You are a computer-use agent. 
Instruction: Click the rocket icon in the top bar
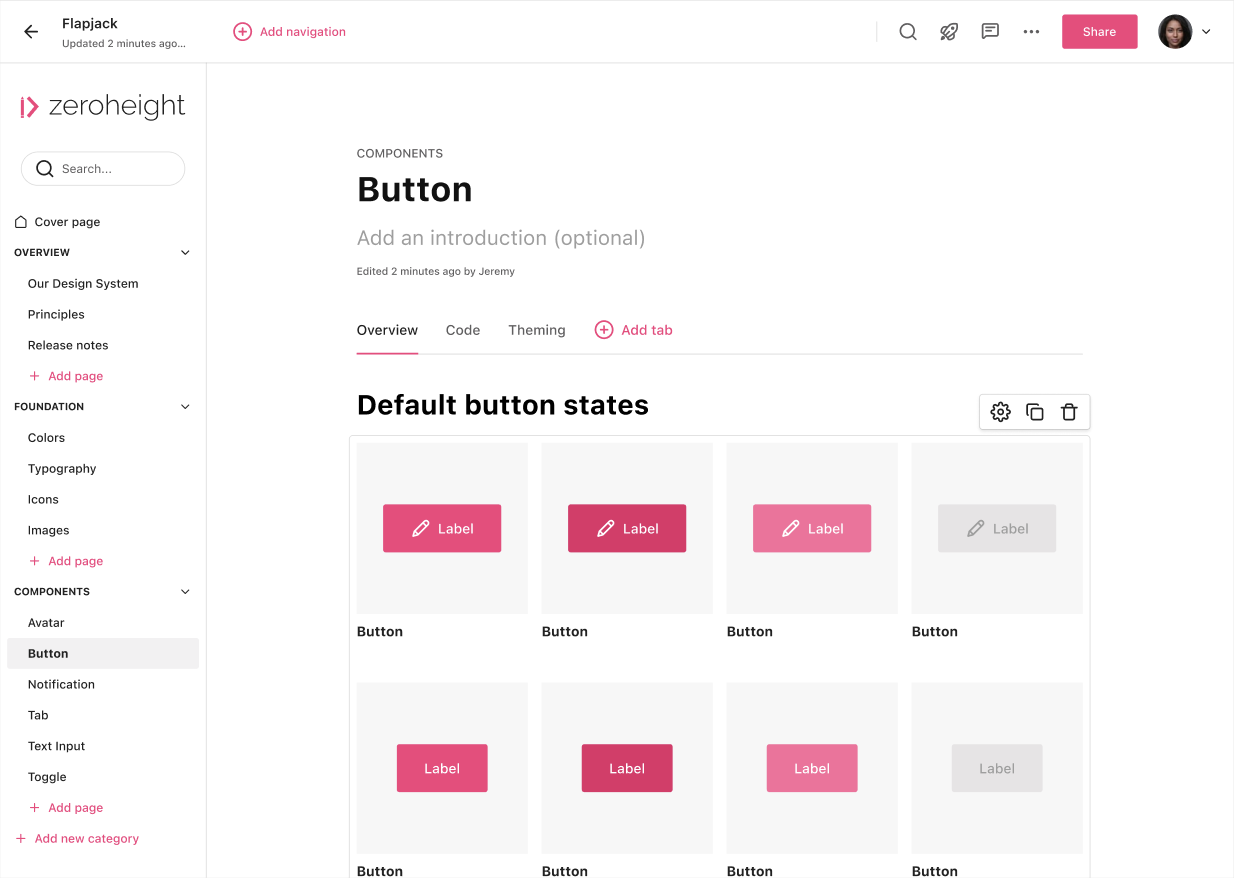(949, 32)
